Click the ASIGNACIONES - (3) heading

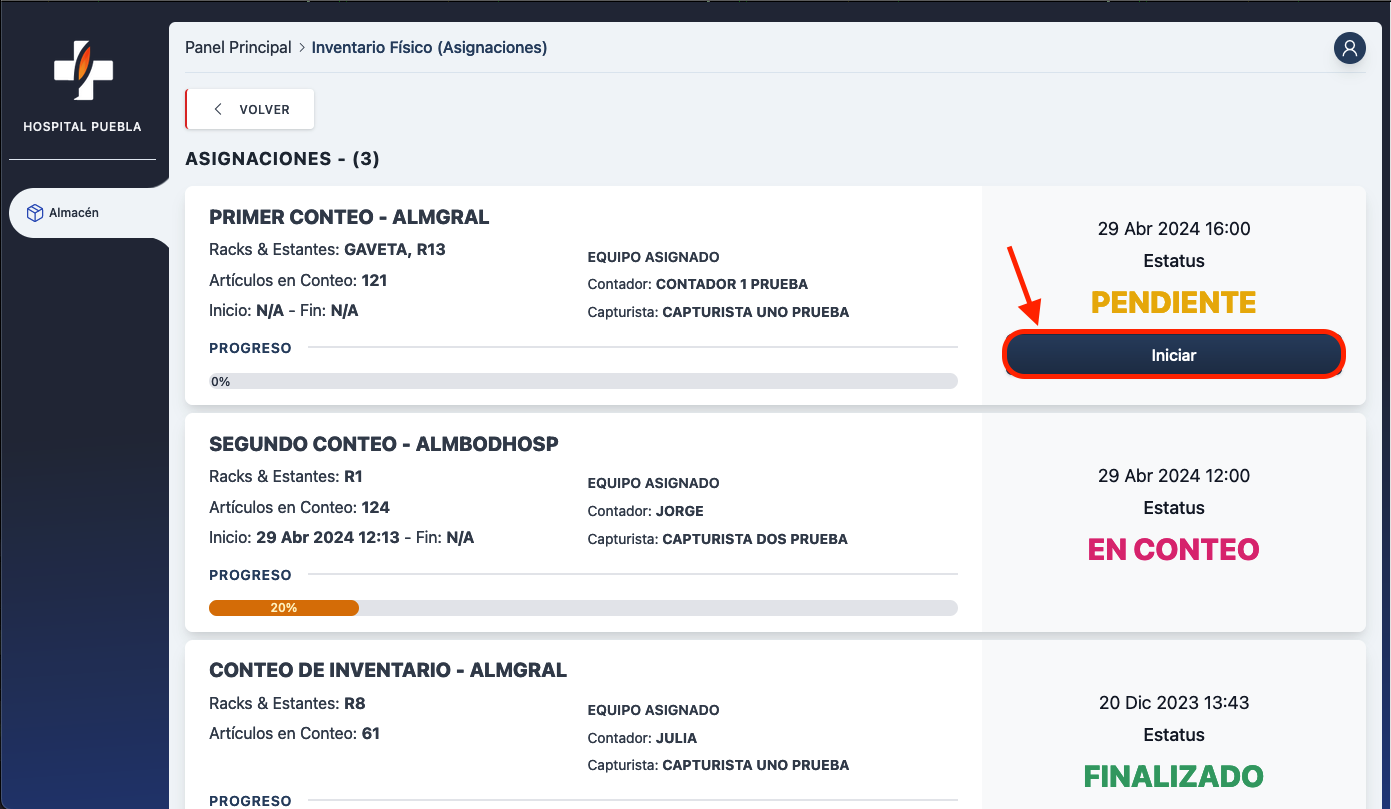pos(282,159)
